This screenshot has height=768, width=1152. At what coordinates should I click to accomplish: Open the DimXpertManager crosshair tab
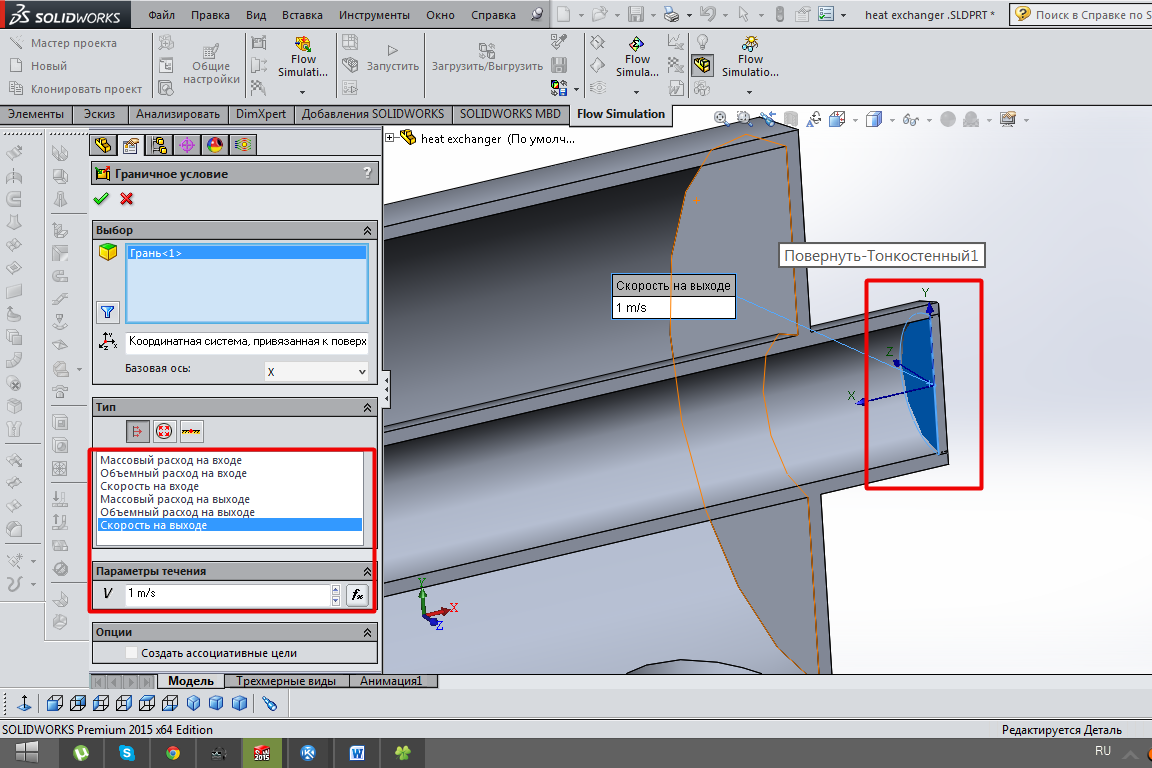coord(187,145)
